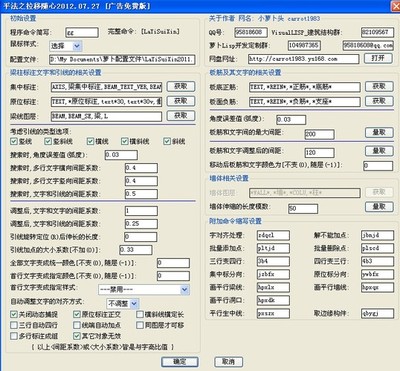Click 搜索时文字和引线的间距系数 field
This screenshot has height=371, width=400.
141,194
